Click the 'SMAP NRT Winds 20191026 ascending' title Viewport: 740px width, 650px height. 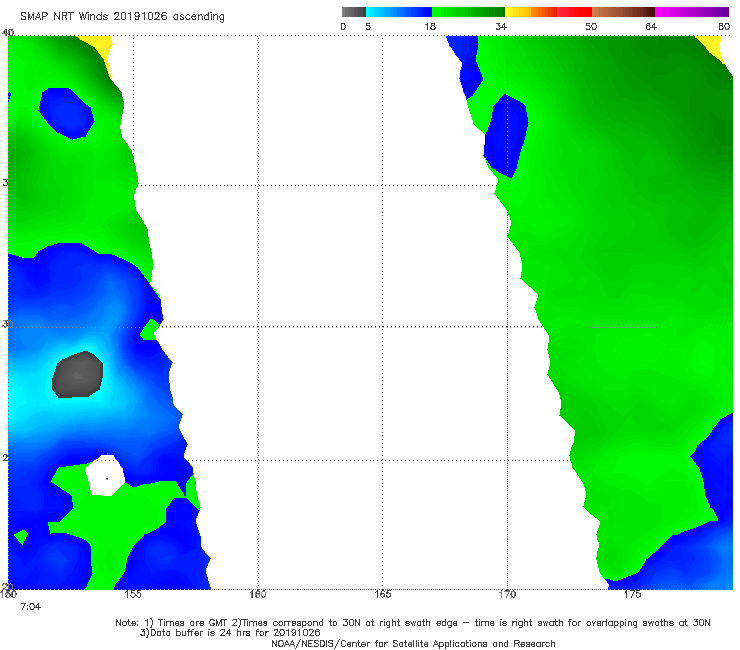(x=122, y=17)
